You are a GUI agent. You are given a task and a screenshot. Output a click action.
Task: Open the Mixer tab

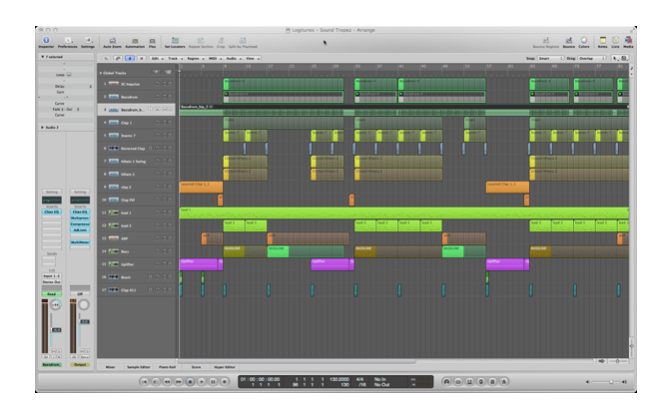click(x=110, y=367)
